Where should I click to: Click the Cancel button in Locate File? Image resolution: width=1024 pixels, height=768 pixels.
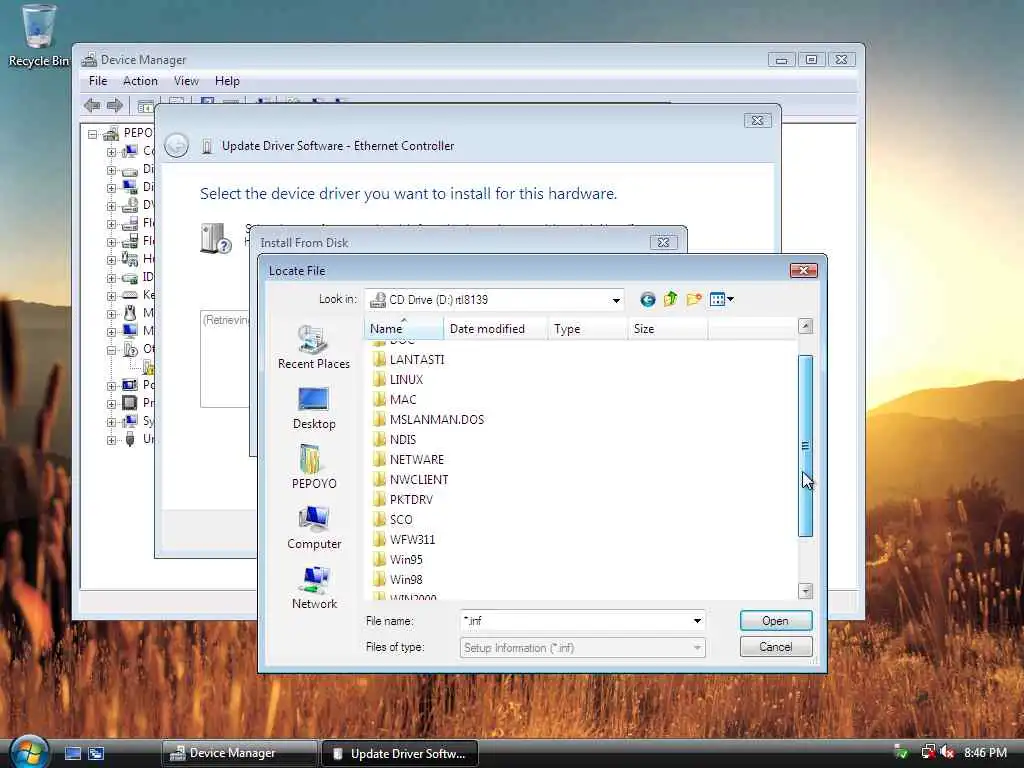776,647
